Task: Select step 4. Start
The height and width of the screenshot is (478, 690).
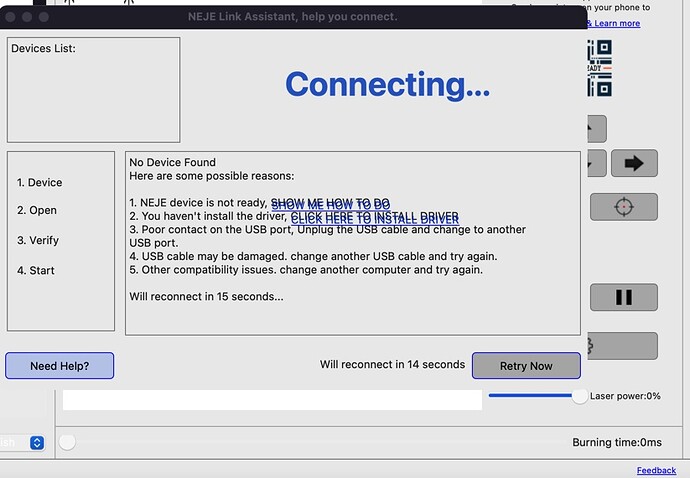Action: [x=36, y=270]
